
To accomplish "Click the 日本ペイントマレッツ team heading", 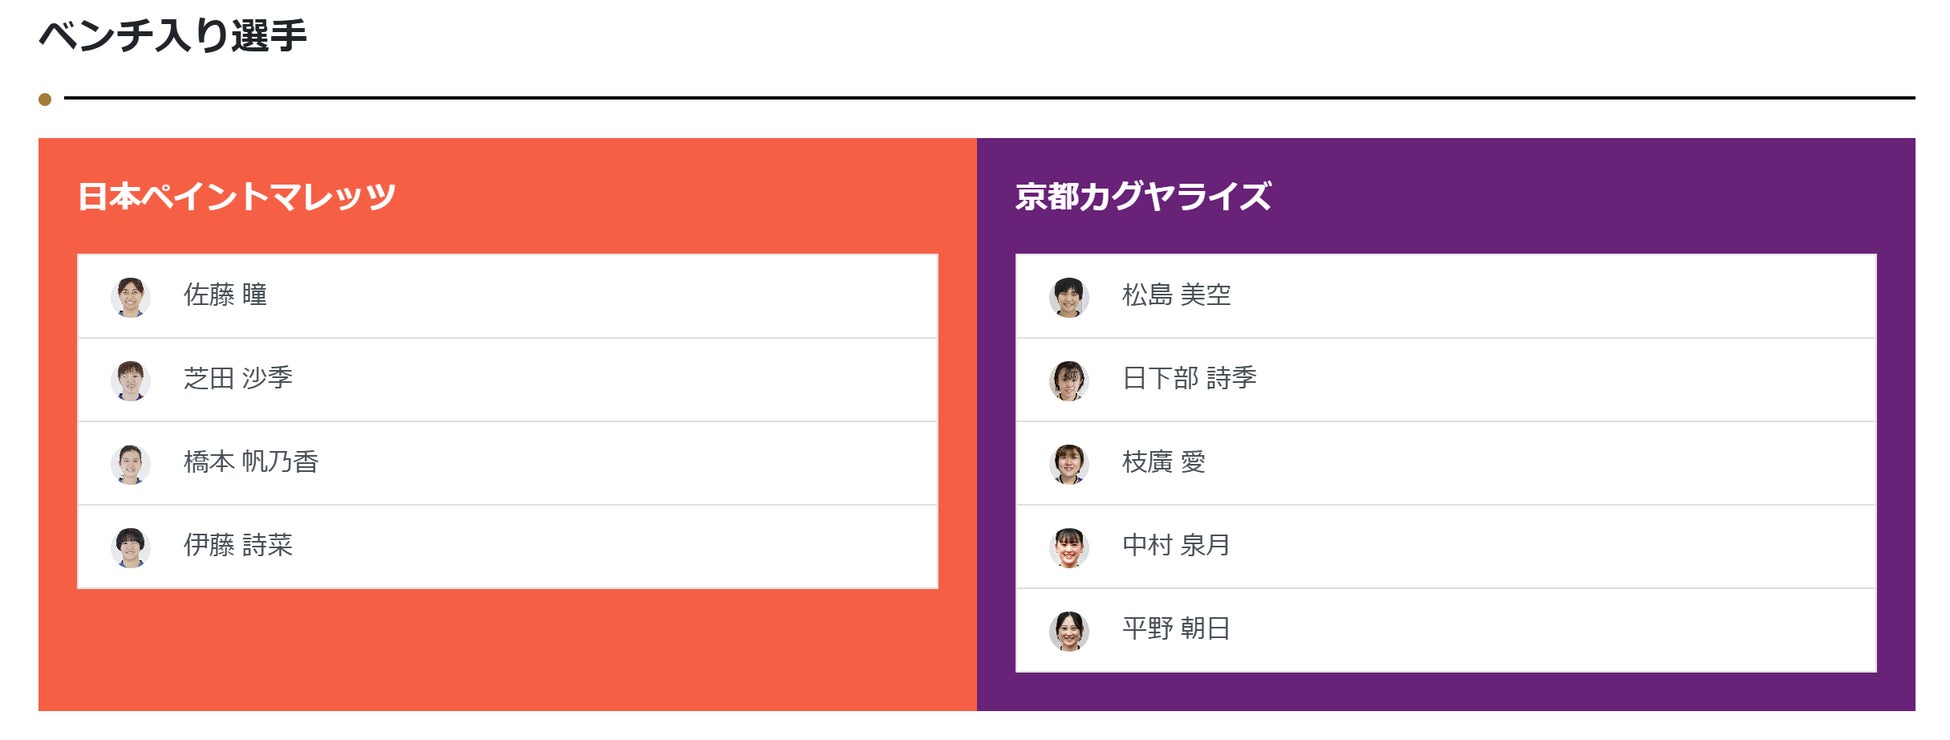I will tap(237, 196).
